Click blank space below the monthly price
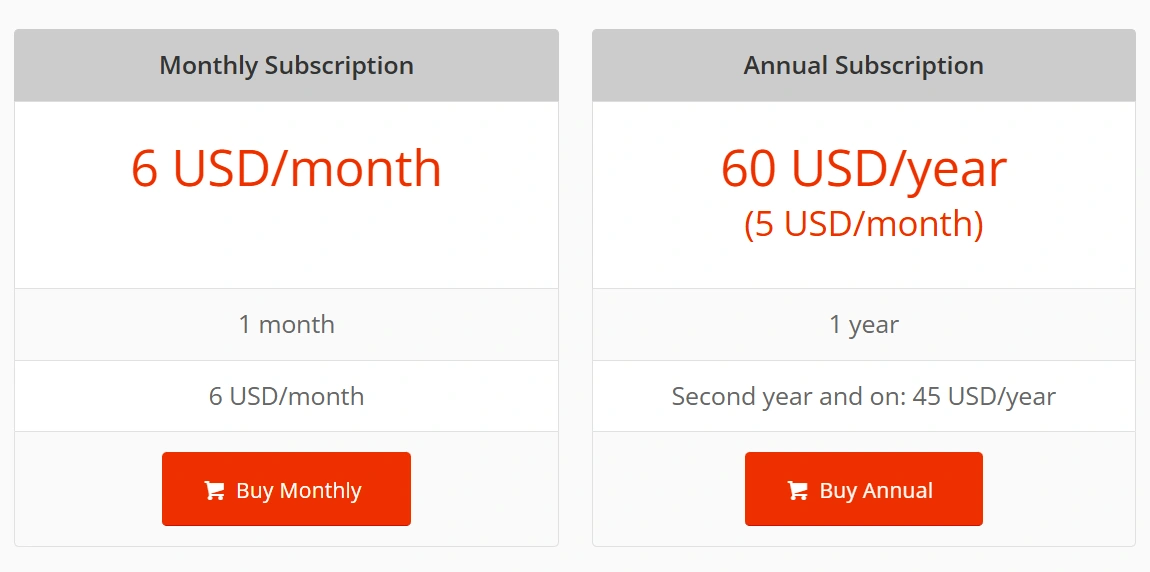The width and height of the screenshot is (1150, 572). click(286, 245)
